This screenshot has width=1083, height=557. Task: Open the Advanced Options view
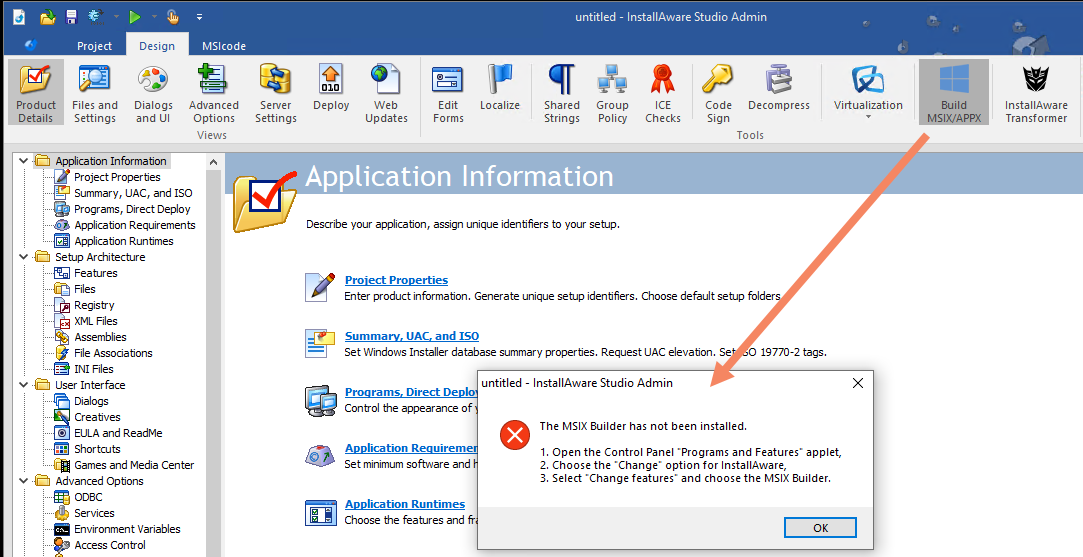(x=213, y=93)
